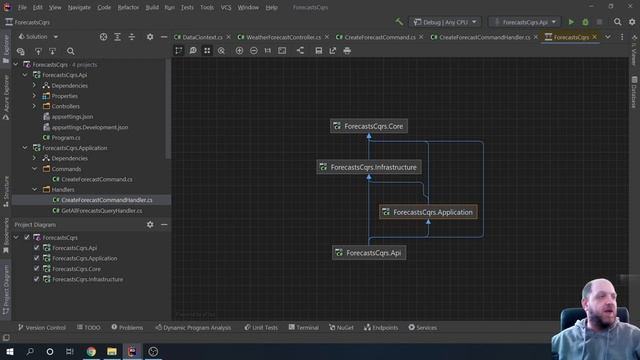Click fit content diagram button
640x360 pixels.
pyautogui.click(x=282, y=51)
